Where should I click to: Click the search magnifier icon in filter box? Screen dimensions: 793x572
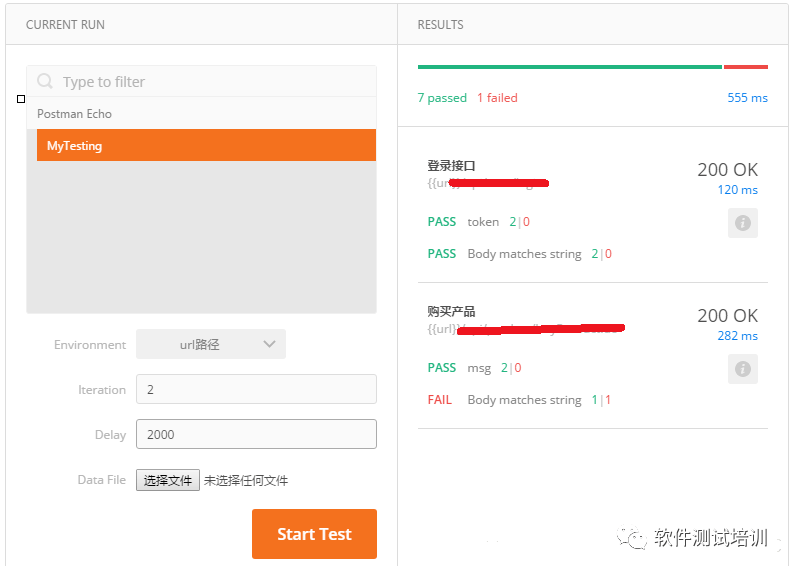click(x=45, y=81)
